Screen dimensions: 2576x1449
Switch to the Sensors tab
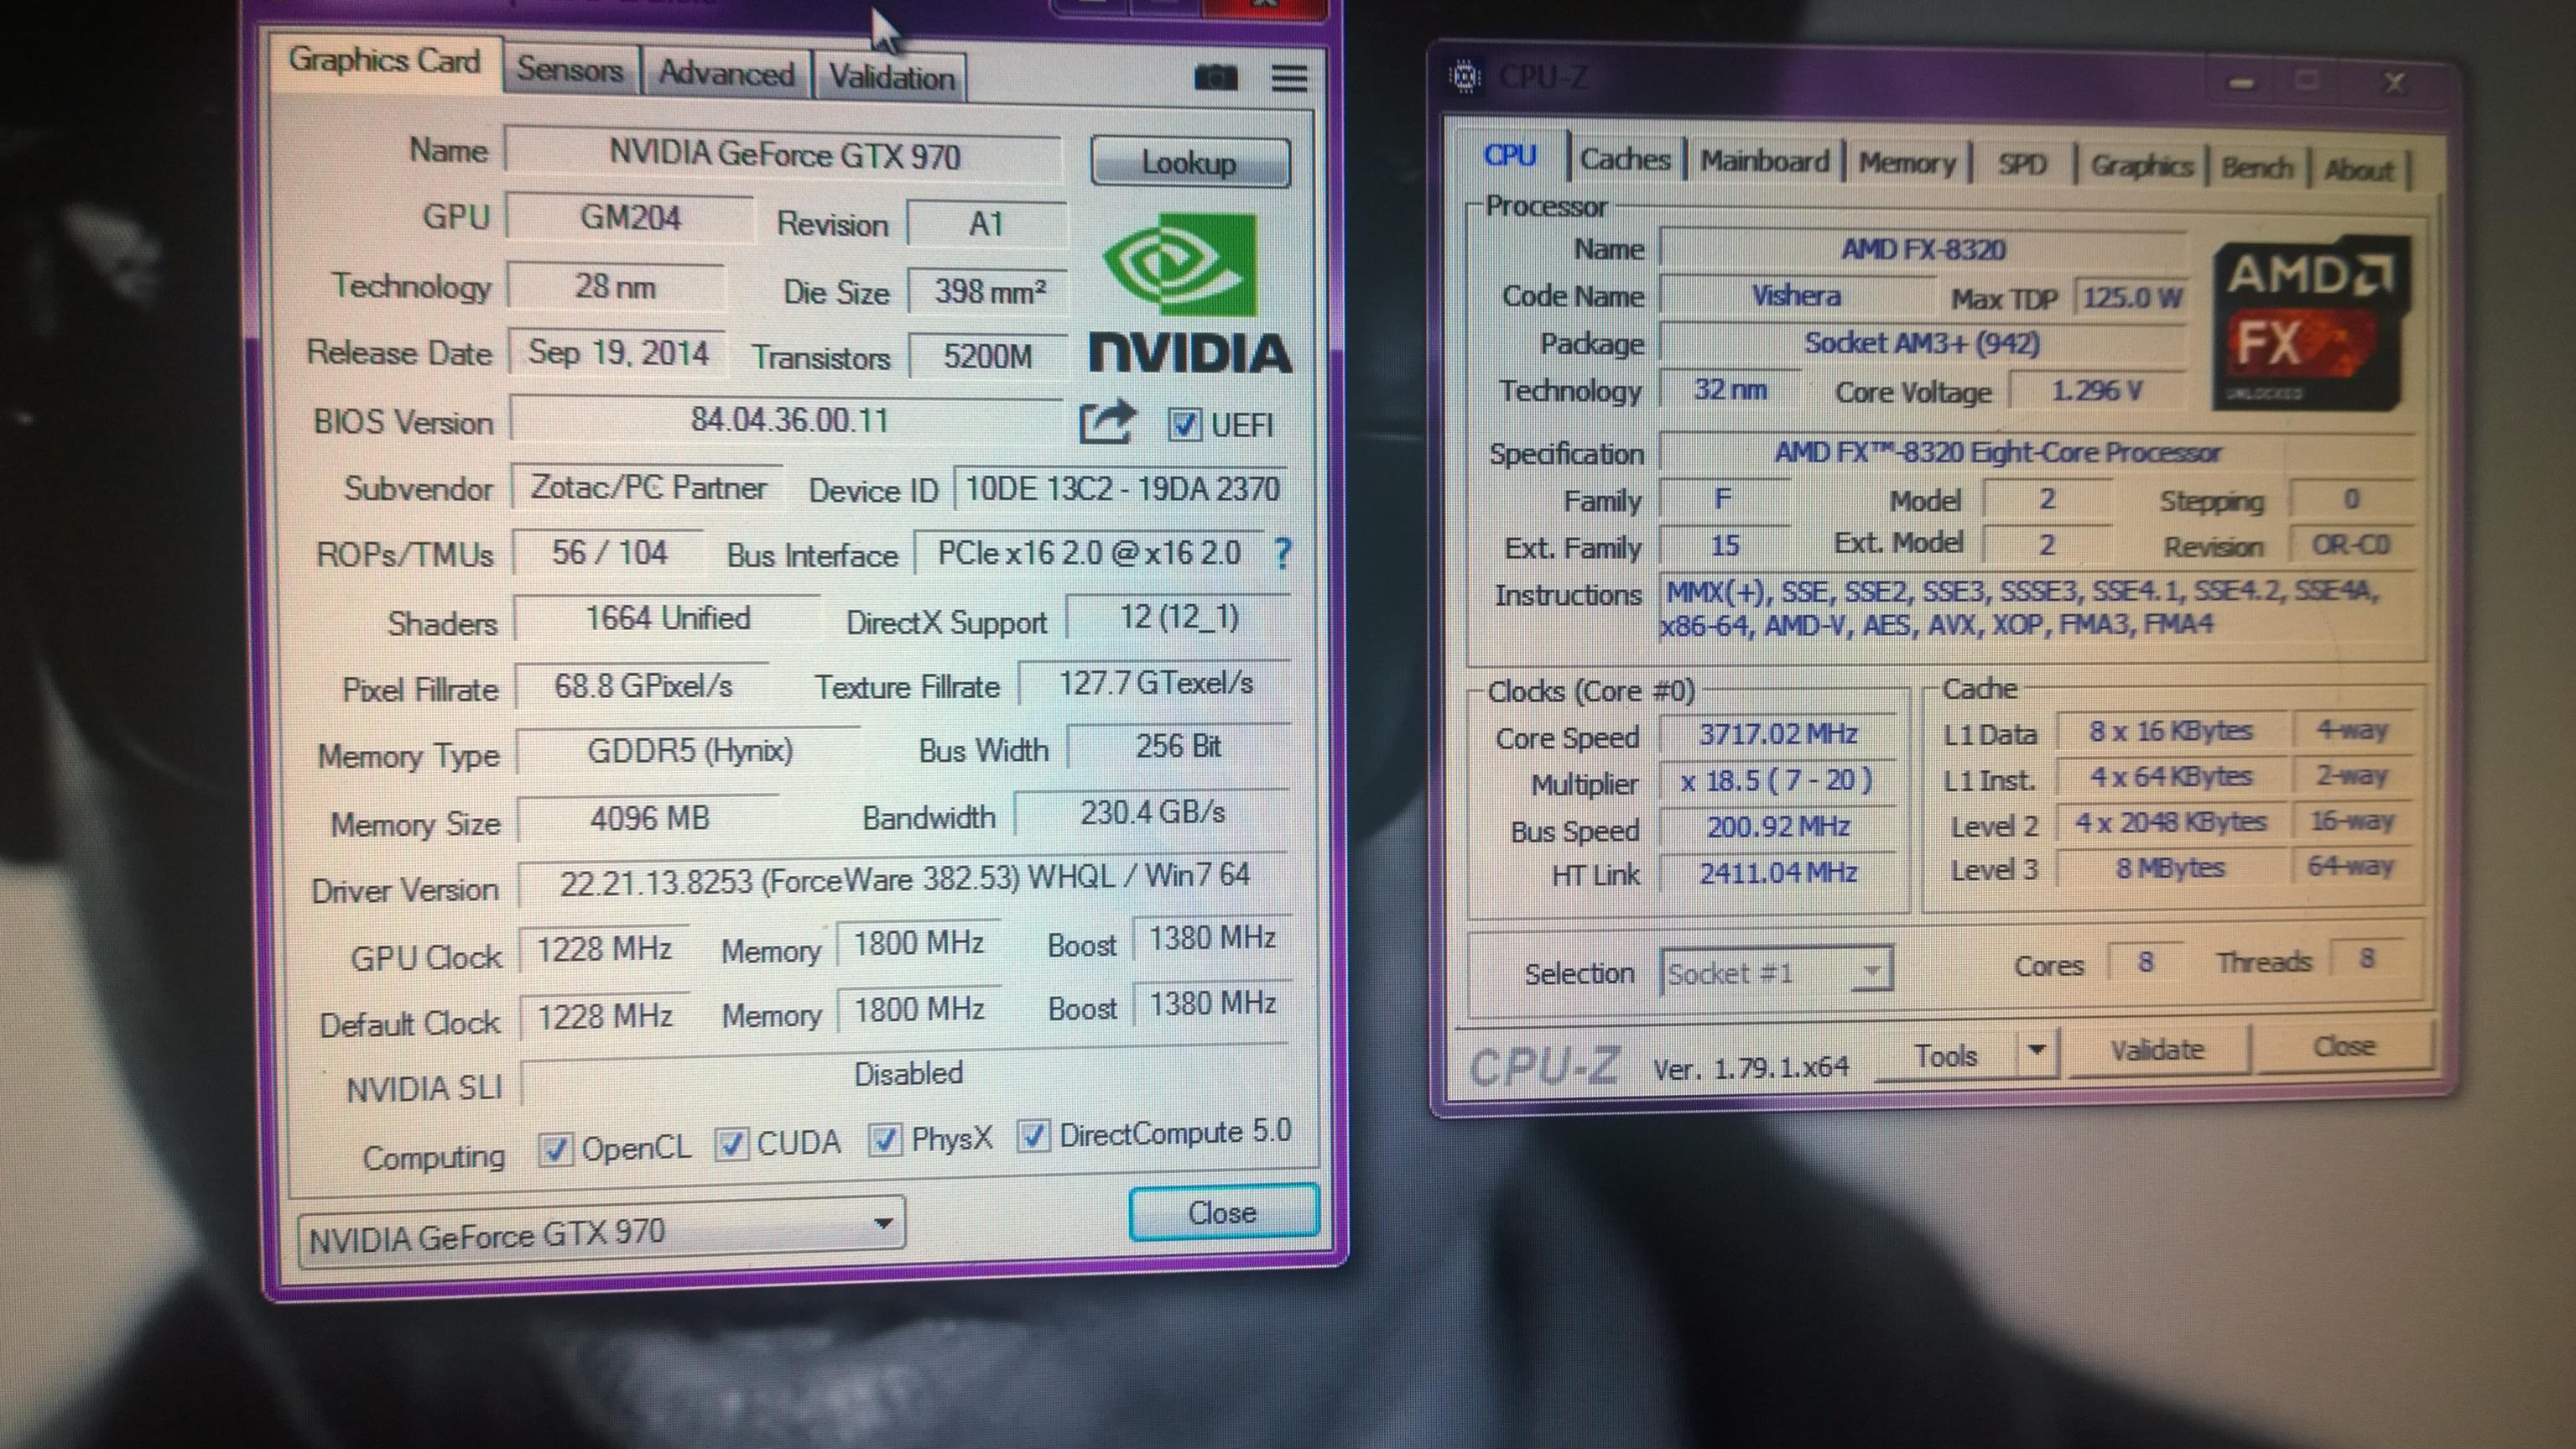pyautogui.click(x=570, y=70)
